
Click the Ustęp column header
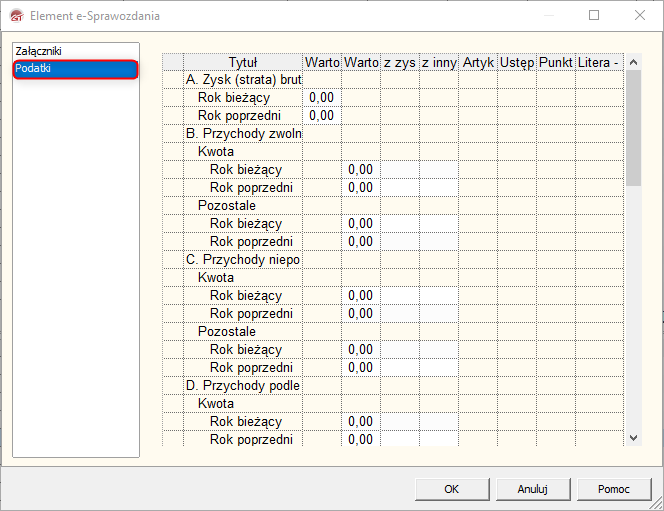517,62
